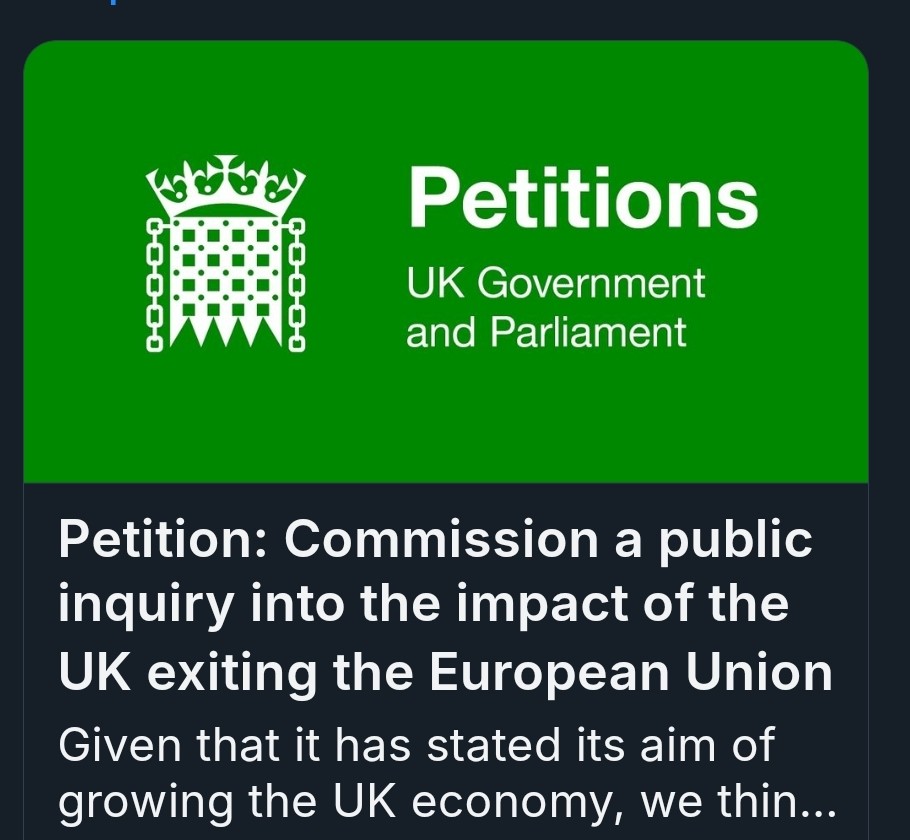
Task: Click the right chain of the portcullis
Action: (297, 285)
